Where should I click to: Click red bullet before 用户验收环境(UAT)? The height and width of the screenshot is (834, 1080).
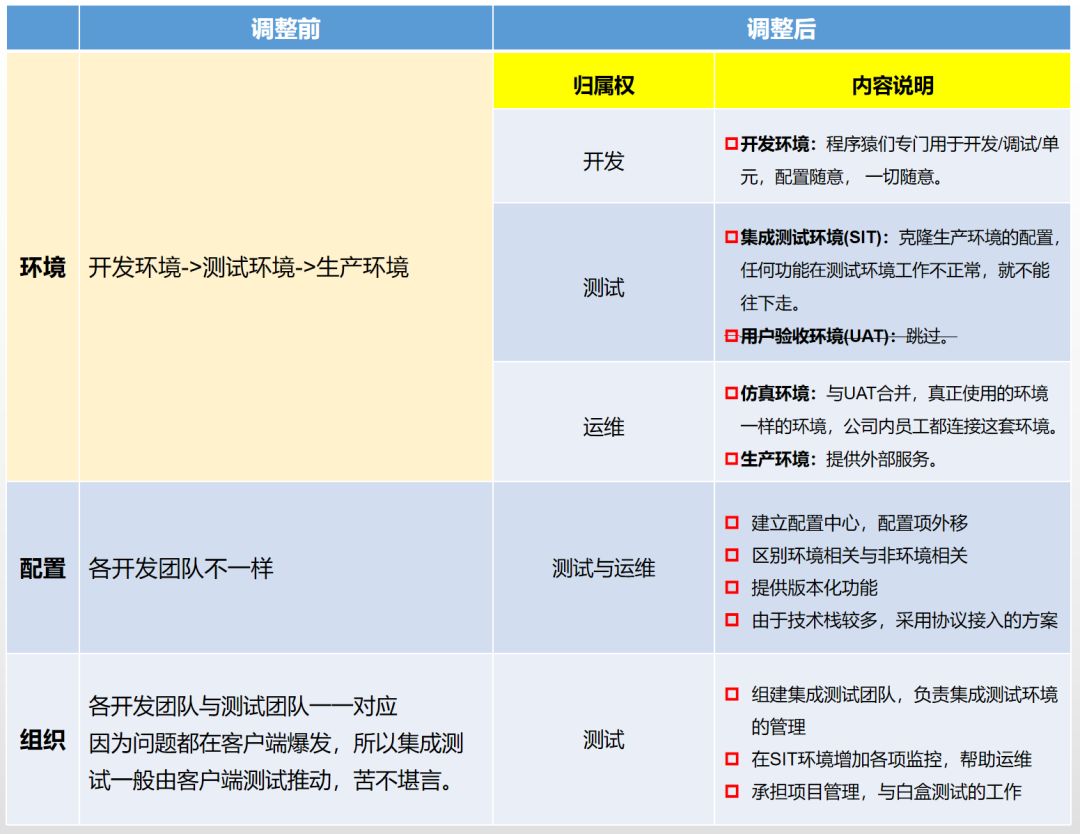(x=731, y=336)
